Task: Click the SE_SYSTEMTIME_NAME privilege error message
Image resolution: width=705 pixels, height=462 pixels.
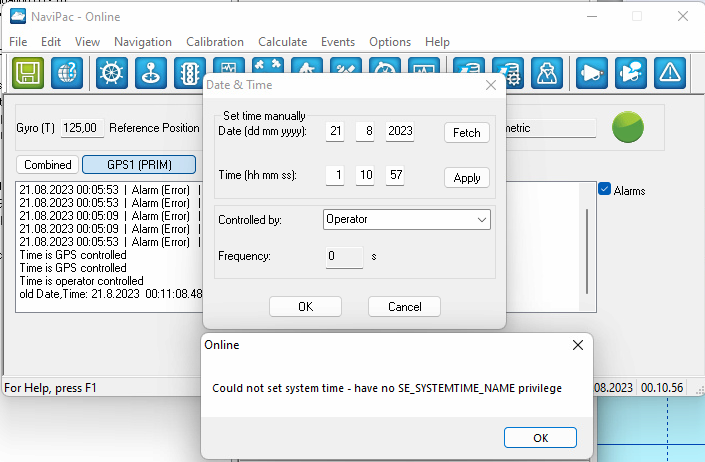Action: 387,388
